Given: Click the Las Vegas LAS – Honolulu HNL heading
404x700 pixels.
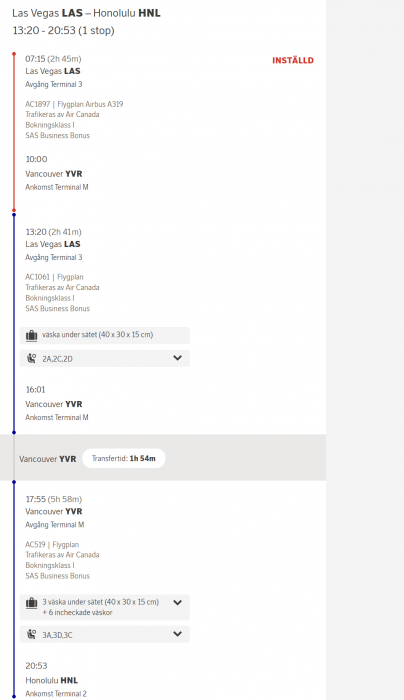Looking at the screenshot, I should tap(86, 13).
